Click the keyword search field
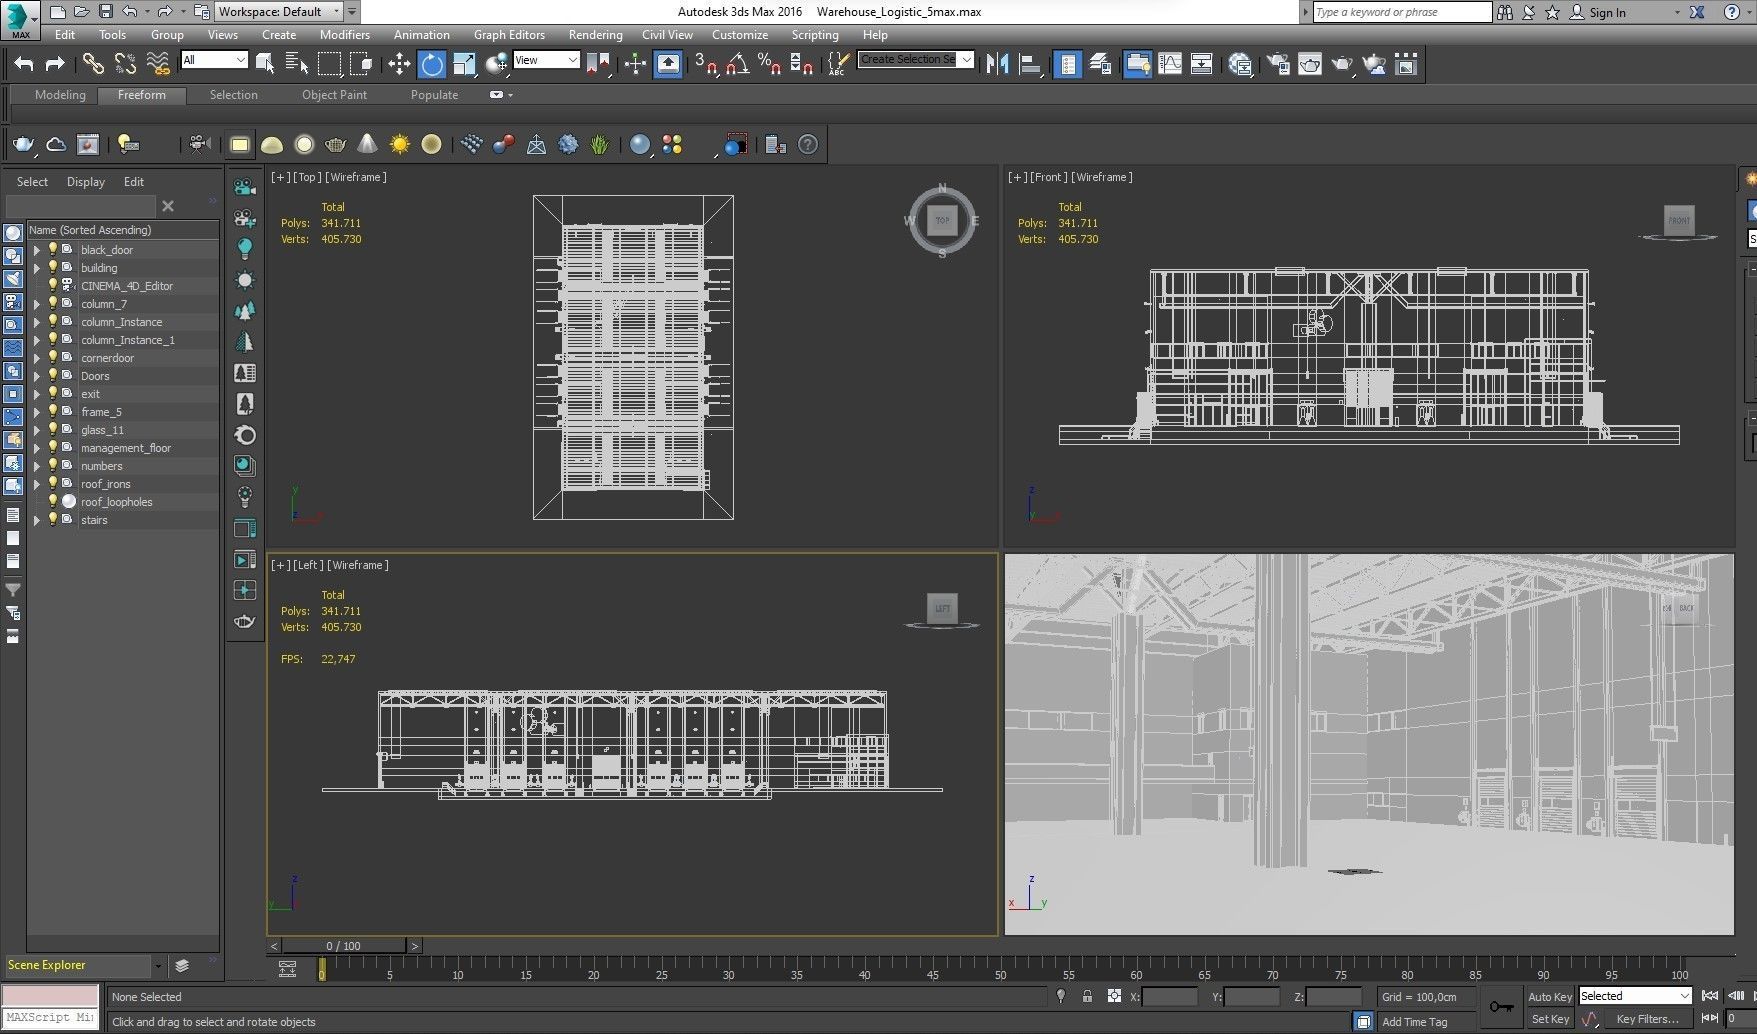The width and height of the screenshot is (1757, 1034). point(1401,12)
